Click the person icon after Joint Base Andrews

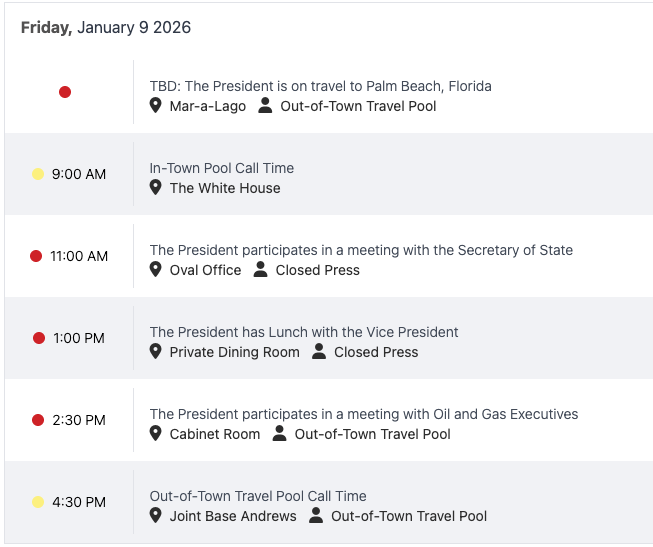tap(316, 516)
